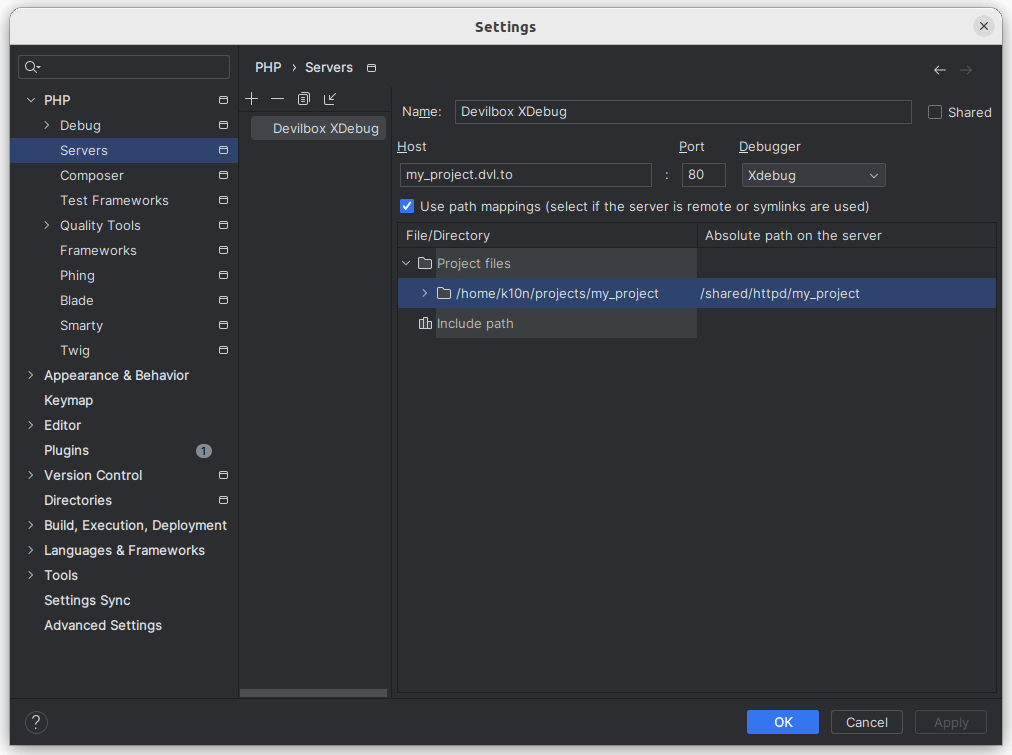Click the remove server minus icon
Image resolution: width=1012 pixels, height=755 pixels.
coord(278,99)
